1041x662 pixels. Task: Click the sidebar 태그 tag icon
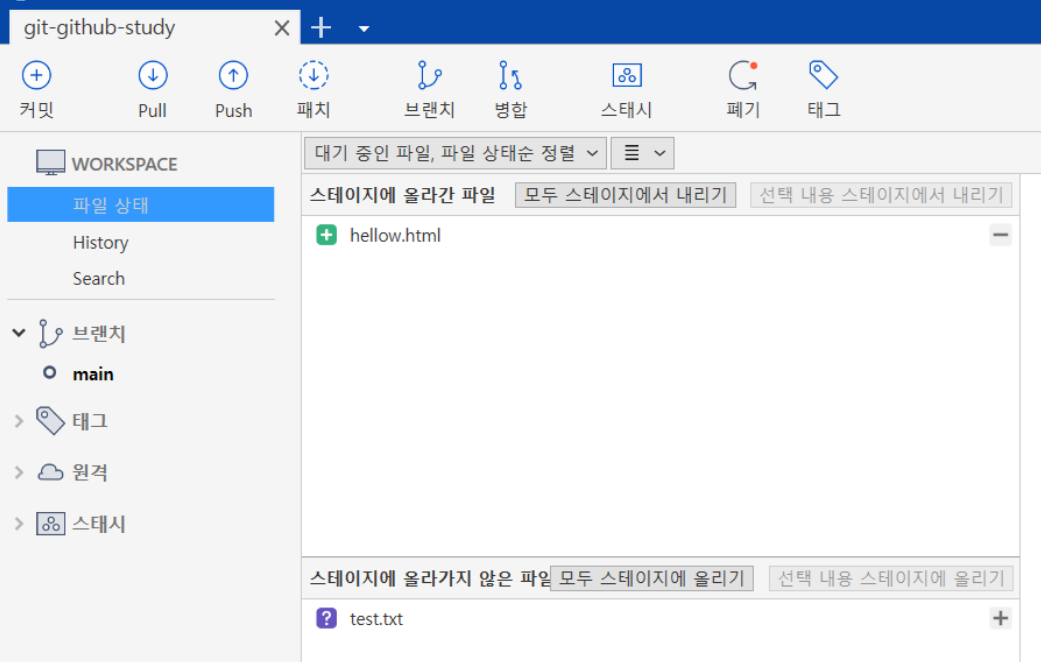coord(50,421)
